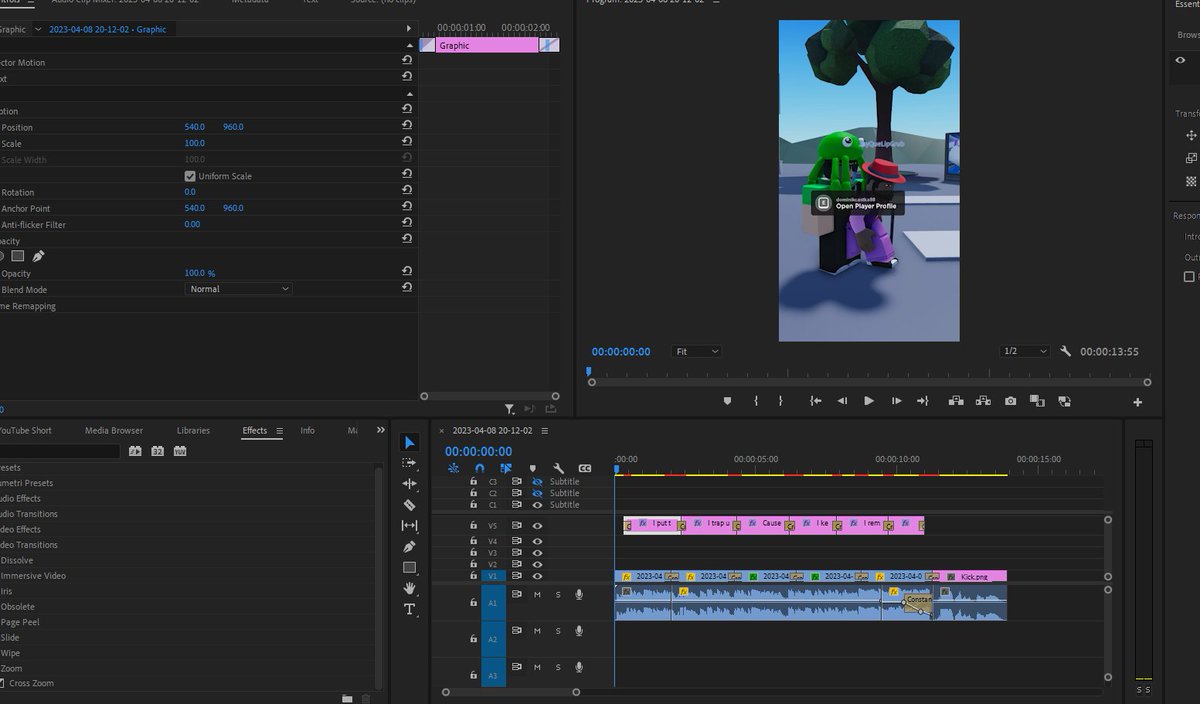Select the Pen tool in the timeline toolbar

(410, 547)
